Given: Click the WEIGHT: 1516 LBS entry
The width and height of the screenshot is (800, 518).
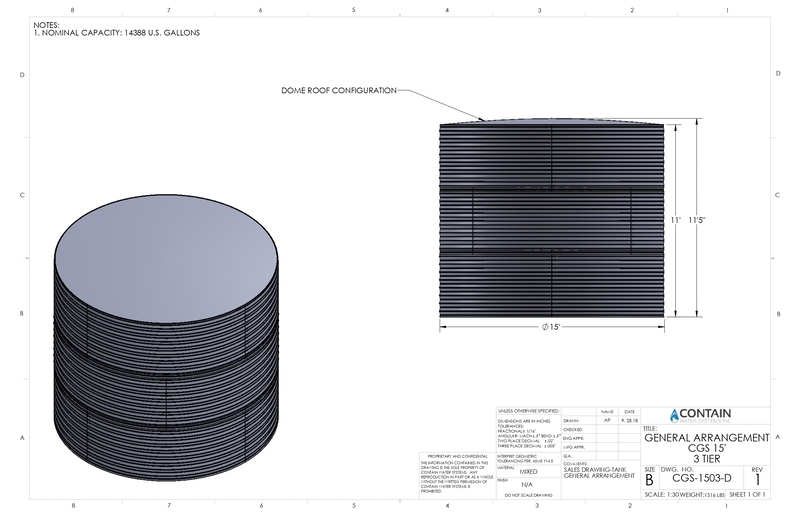Looking at the screenshot, I should pyautogui.click(x=702, y=495).
